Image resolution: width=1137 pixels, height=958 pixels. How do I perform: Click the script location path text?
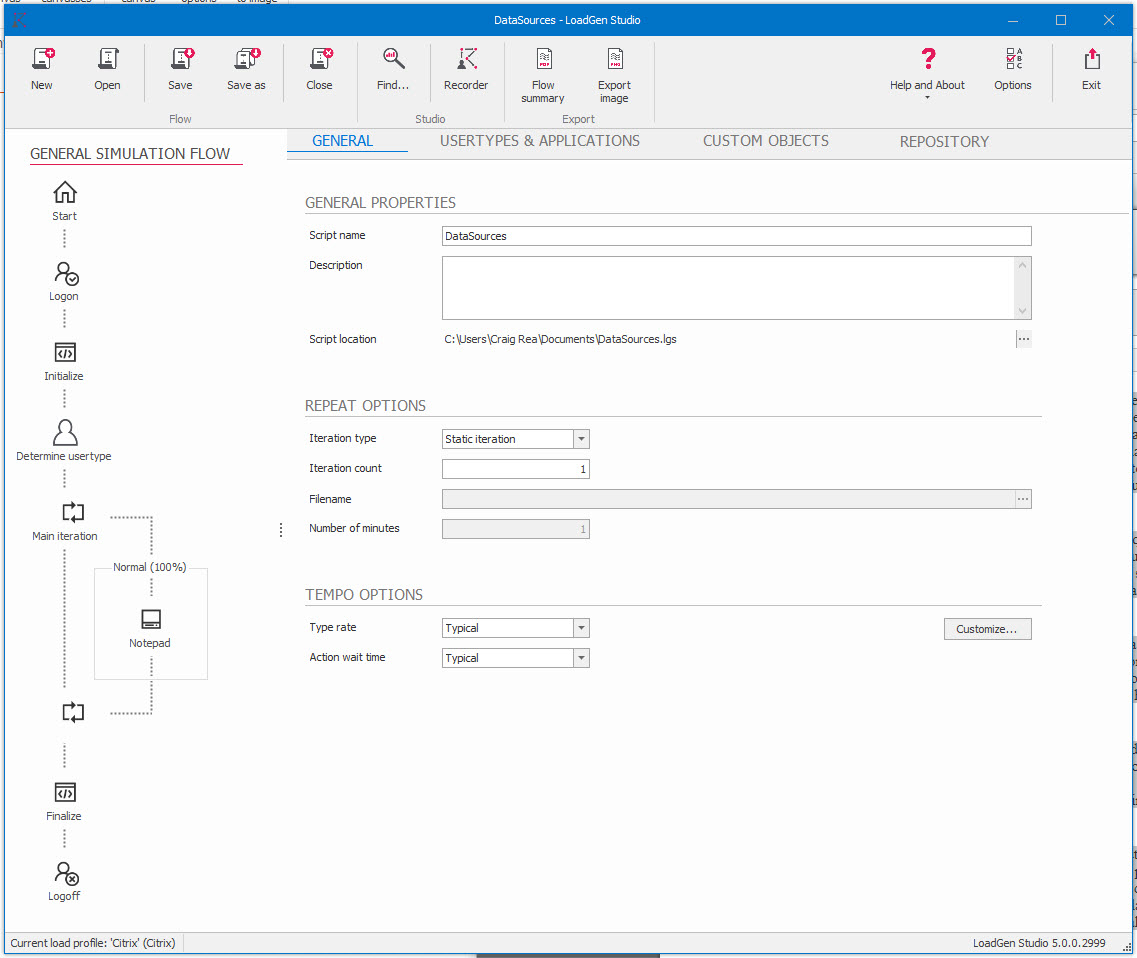[561, 339]
